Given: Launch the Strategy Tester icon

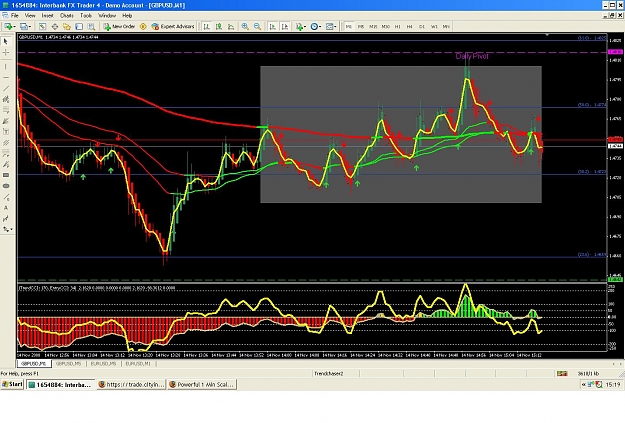Looking at the screenshot, I should click(91, 26).
